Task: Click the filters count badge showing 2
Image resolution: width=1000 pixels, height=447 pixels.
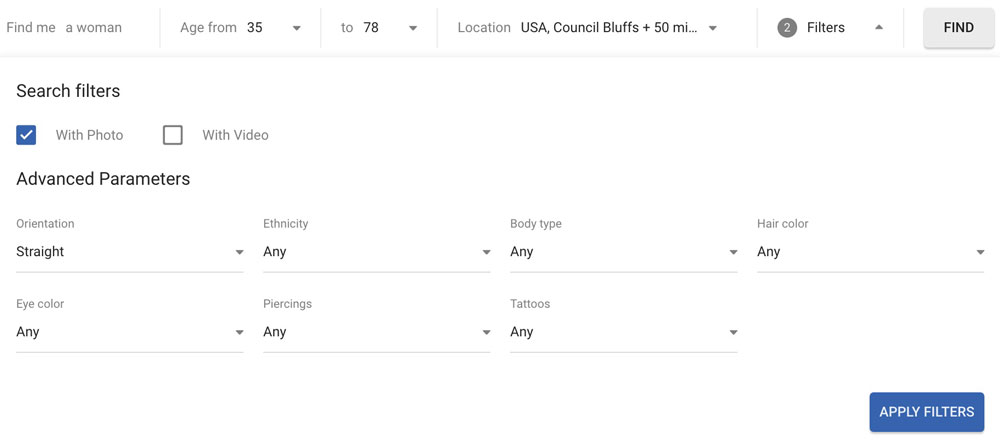Action: [x=787, y=27]
